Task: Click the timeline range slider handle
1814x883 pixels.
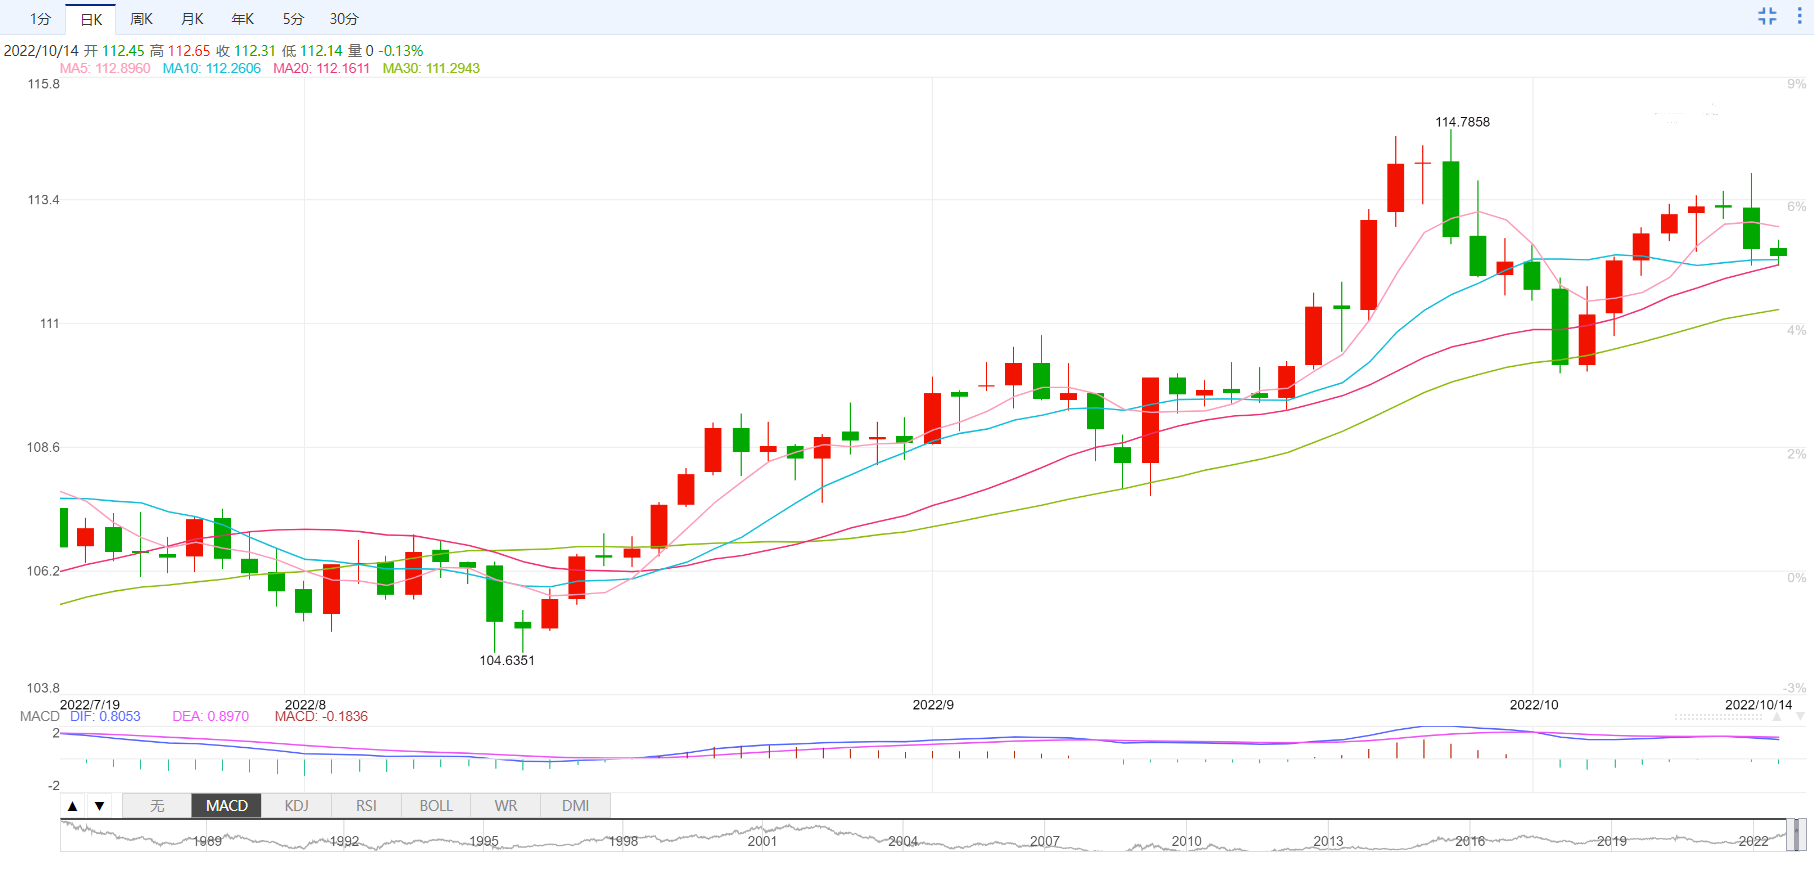Action: coord(1796,835)
